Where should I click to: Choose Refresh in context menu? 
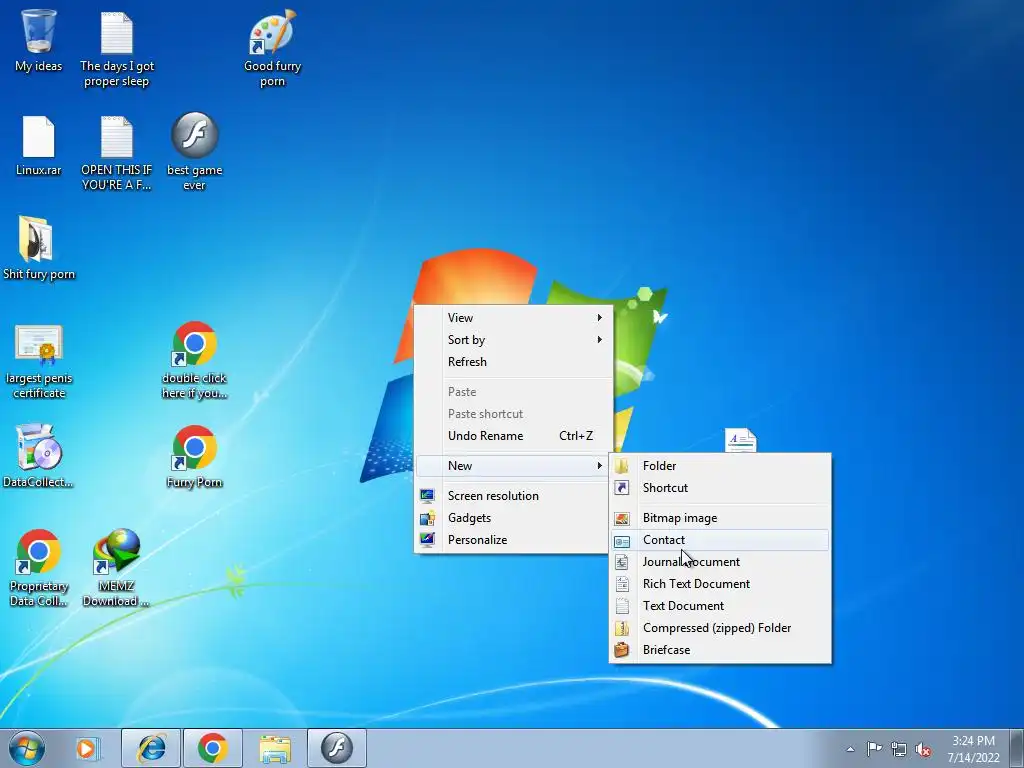(x=513, y=362)
